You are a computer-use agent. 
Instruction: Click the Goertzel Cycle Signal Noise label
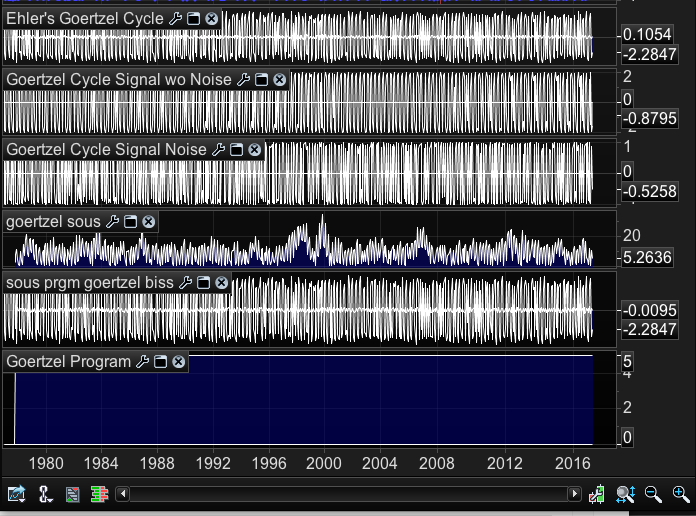[x=107, y=150]
